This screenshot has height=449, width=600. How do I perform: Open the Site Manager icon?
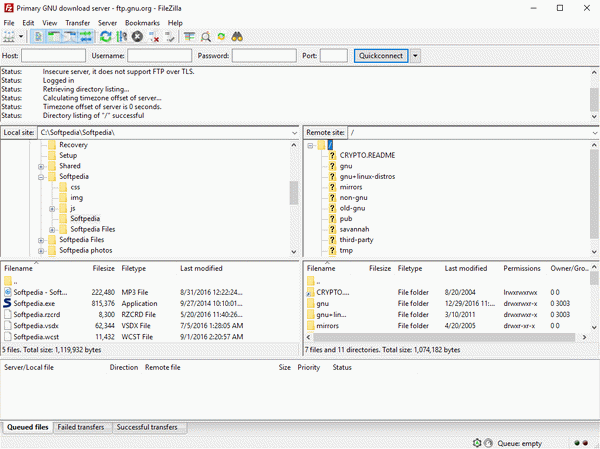point(9,37)
